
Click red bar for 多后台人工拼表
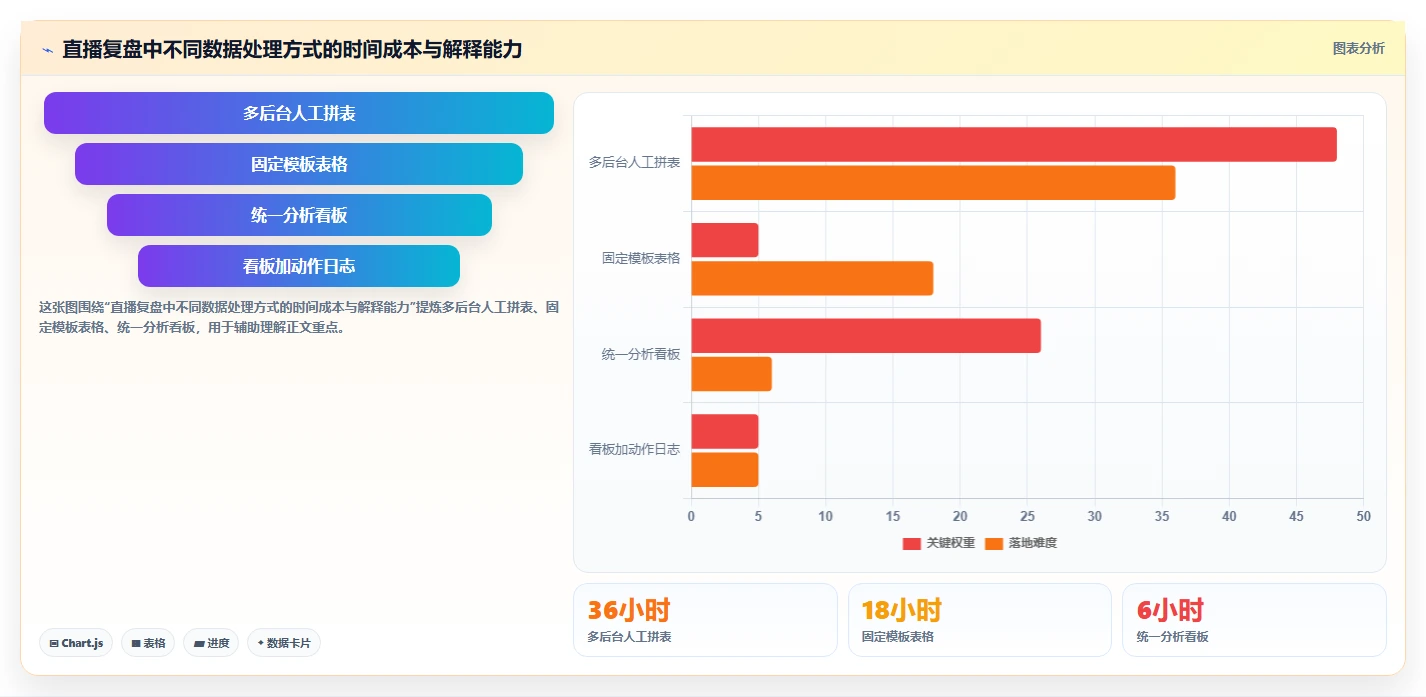pos(1014,145)
